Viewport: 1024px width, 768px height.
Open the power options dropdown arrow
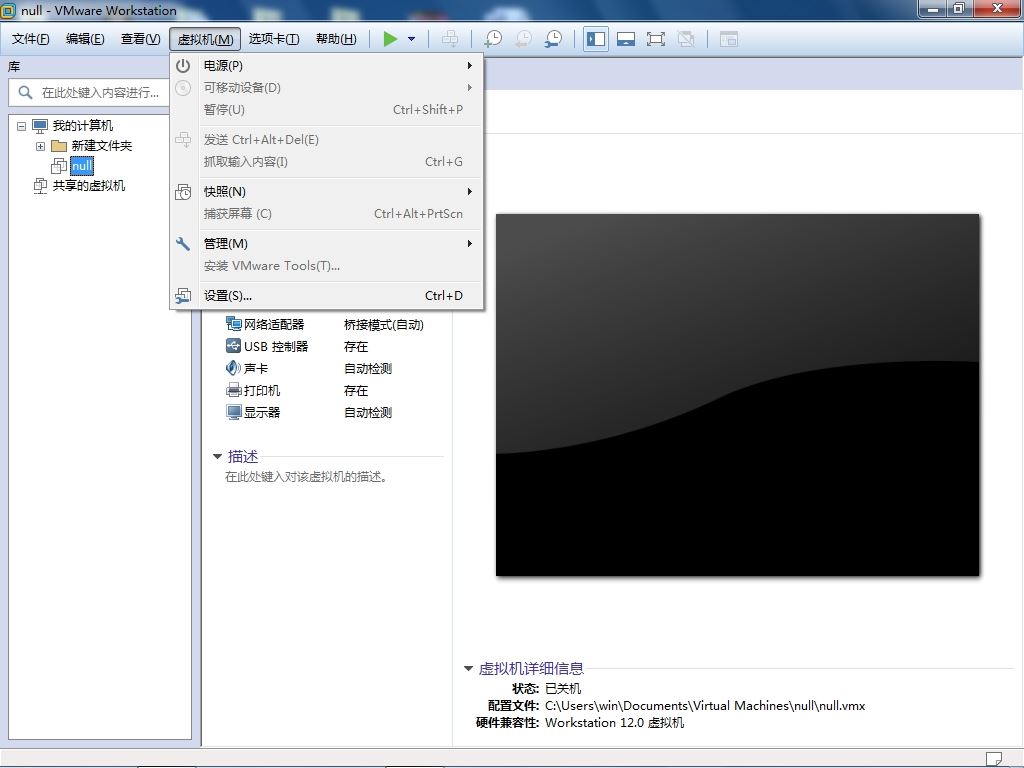click(x=411, y=39)
